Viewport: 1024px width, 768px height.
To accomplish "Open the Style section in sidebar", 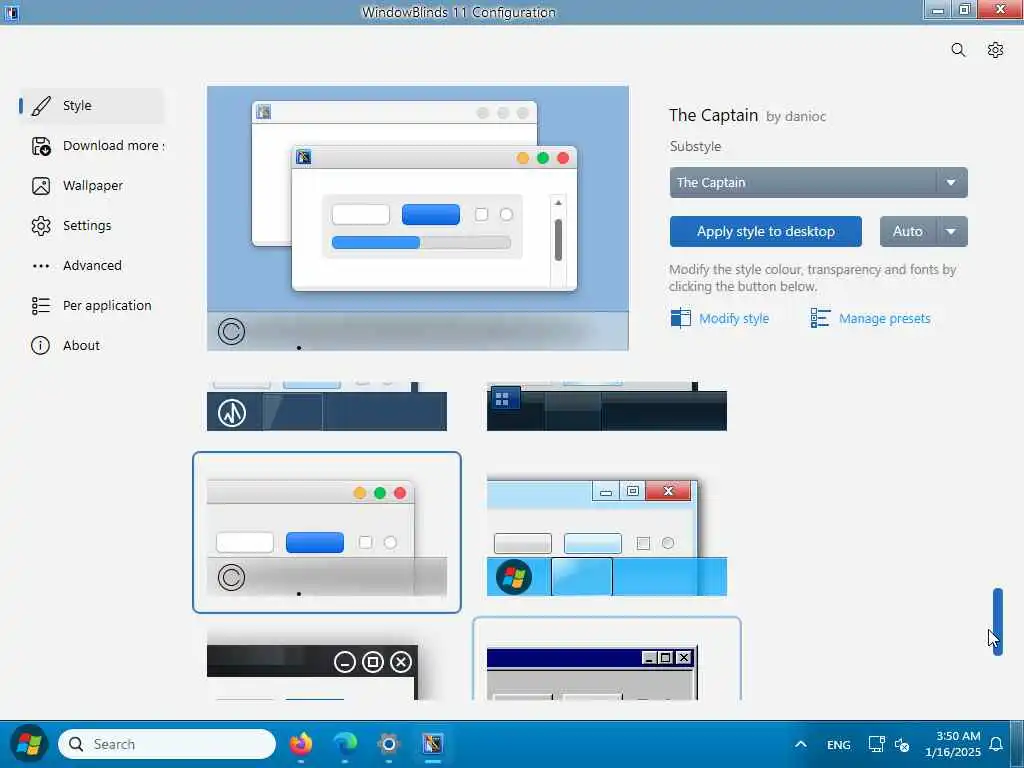I will (91, 106).
